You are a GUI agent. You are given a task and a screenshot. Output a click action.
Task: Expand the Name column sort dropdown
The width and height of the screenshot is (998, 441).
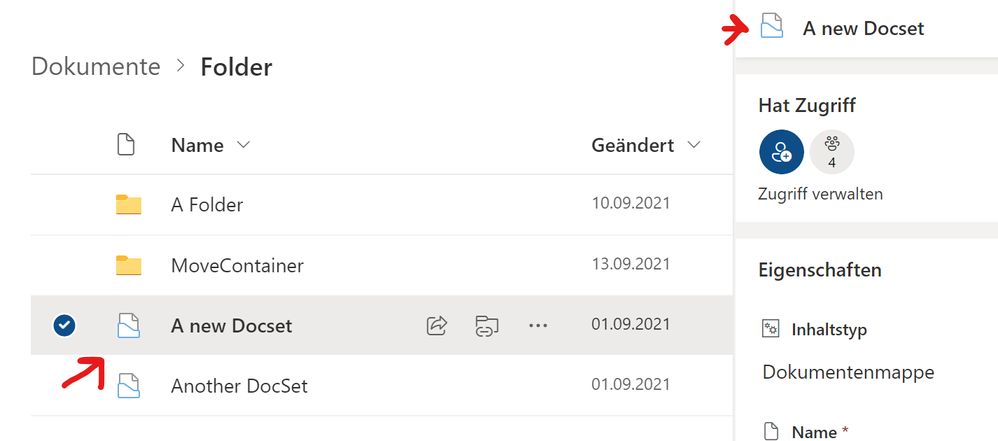pyautogui.click(x=242, y=145)
